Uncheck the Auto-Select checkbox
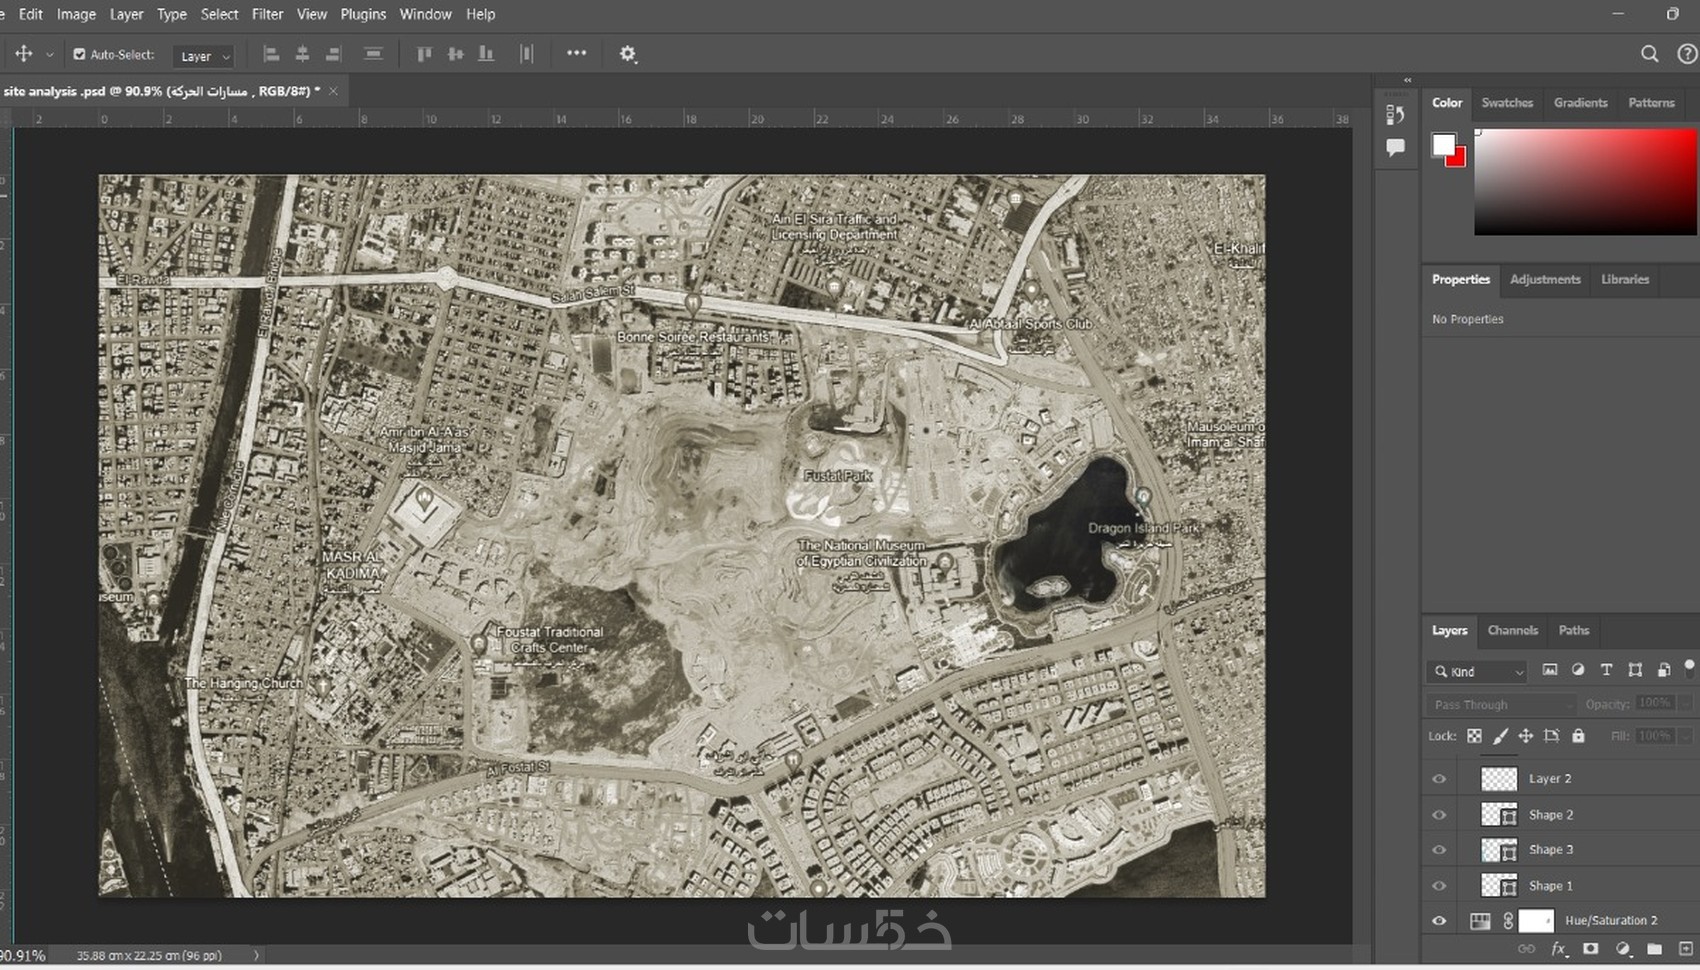The height and width of the screenshot is (970, 1700). pyautogui.click(x=79, y=54)
